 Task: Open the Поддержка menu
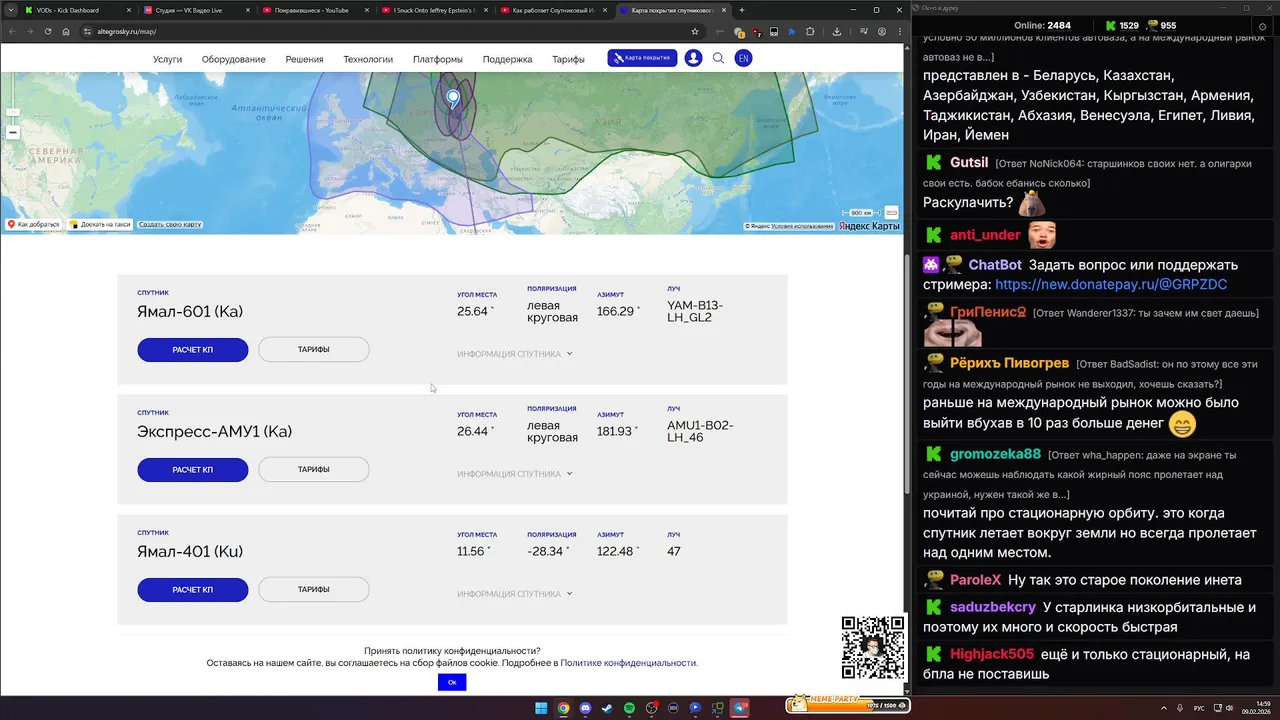pos(507,59)
